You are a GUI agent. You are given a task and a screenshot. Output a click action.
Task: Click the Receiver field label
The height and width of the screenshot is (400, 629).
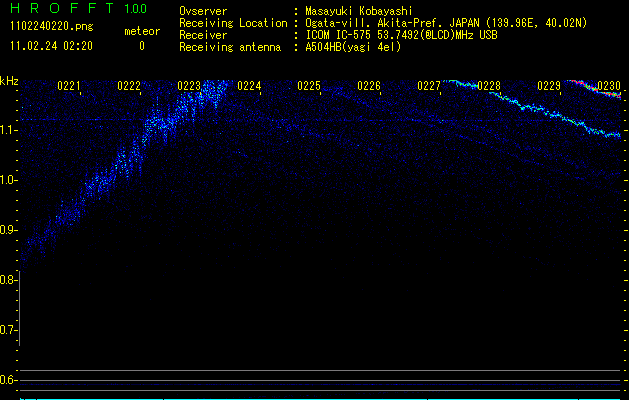[203, 35]
